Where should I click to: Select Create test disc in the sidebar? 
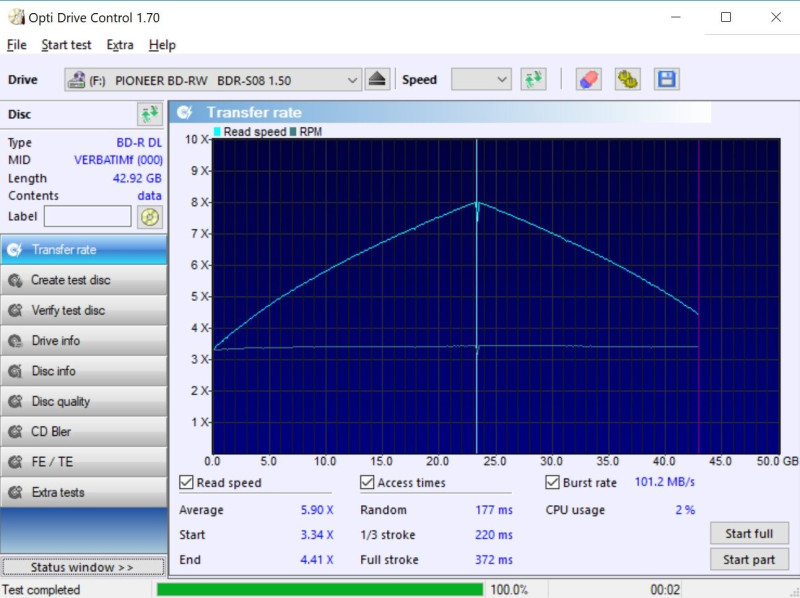pos(84,280)
